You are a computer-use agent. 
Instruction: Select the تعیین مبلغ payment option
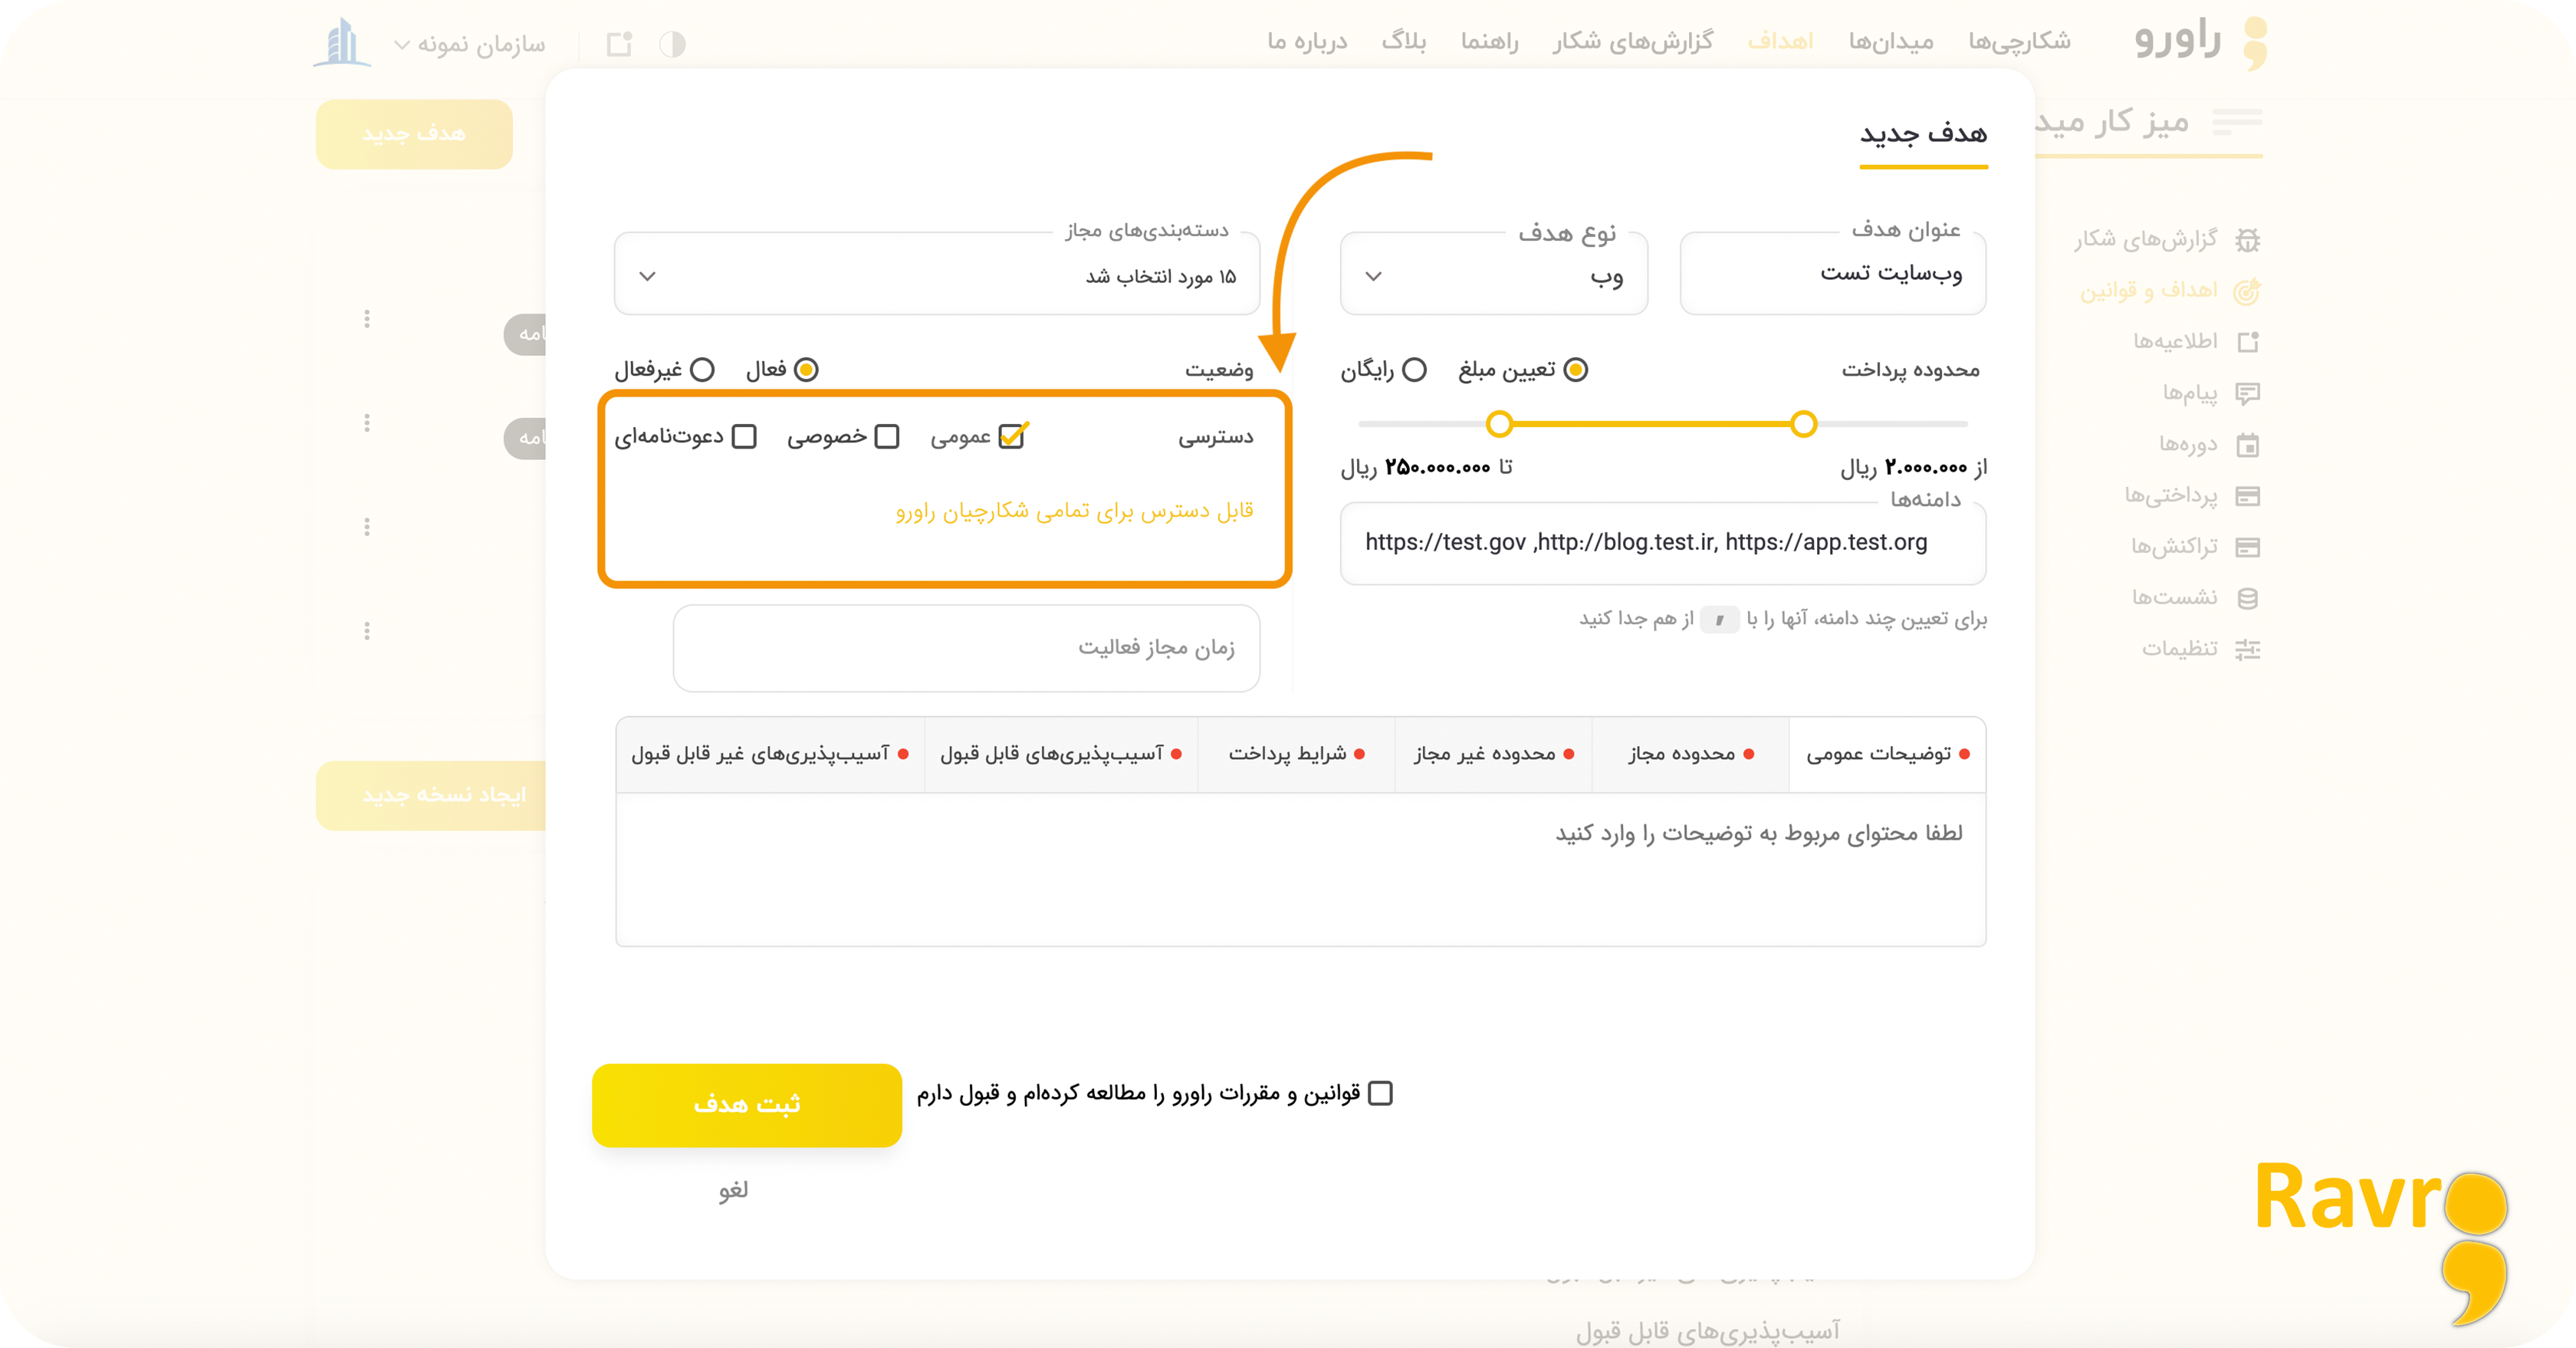1576,370
